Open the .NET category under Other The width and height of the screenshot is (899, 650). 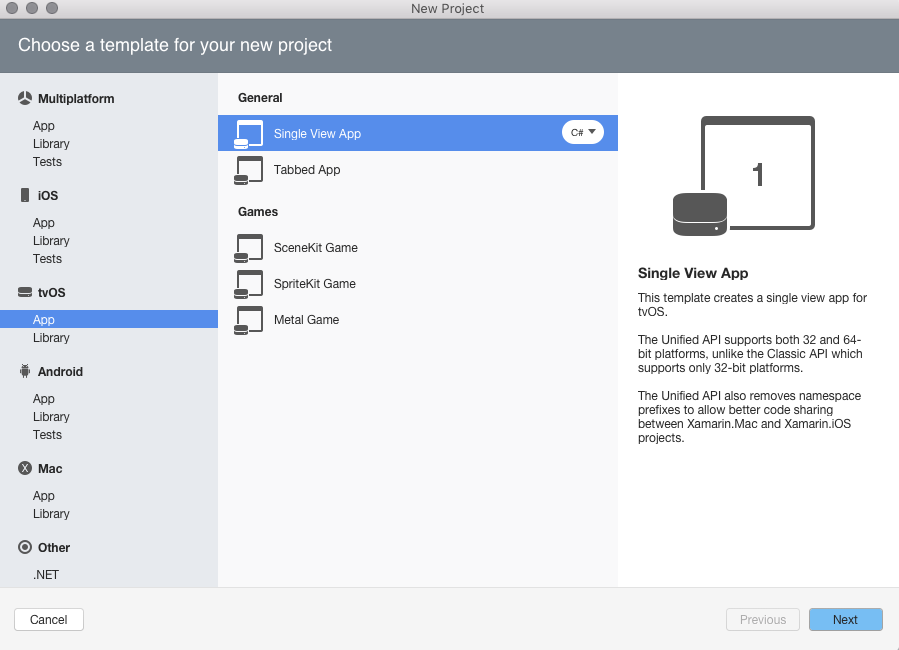click(x=46, y=574)
